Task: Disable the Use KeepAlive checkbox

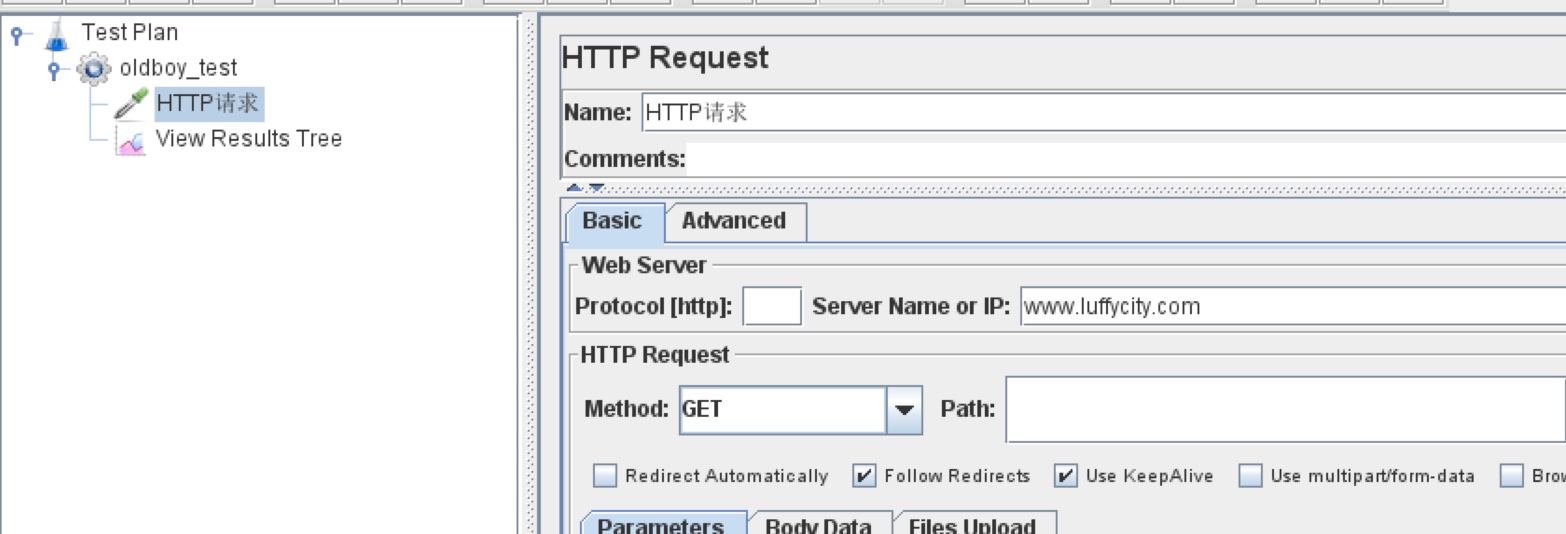Action: coord(1067,476)
